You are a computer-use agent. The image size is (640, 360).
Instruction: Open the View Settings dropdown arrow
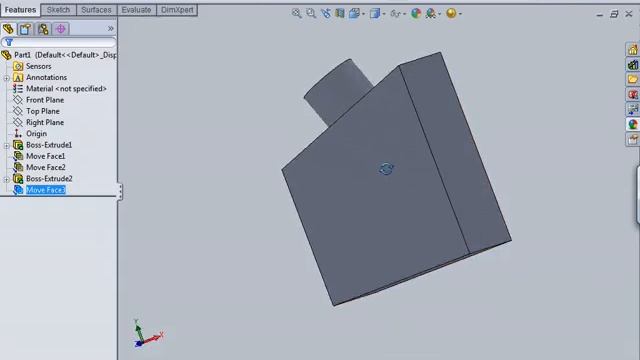460,14
